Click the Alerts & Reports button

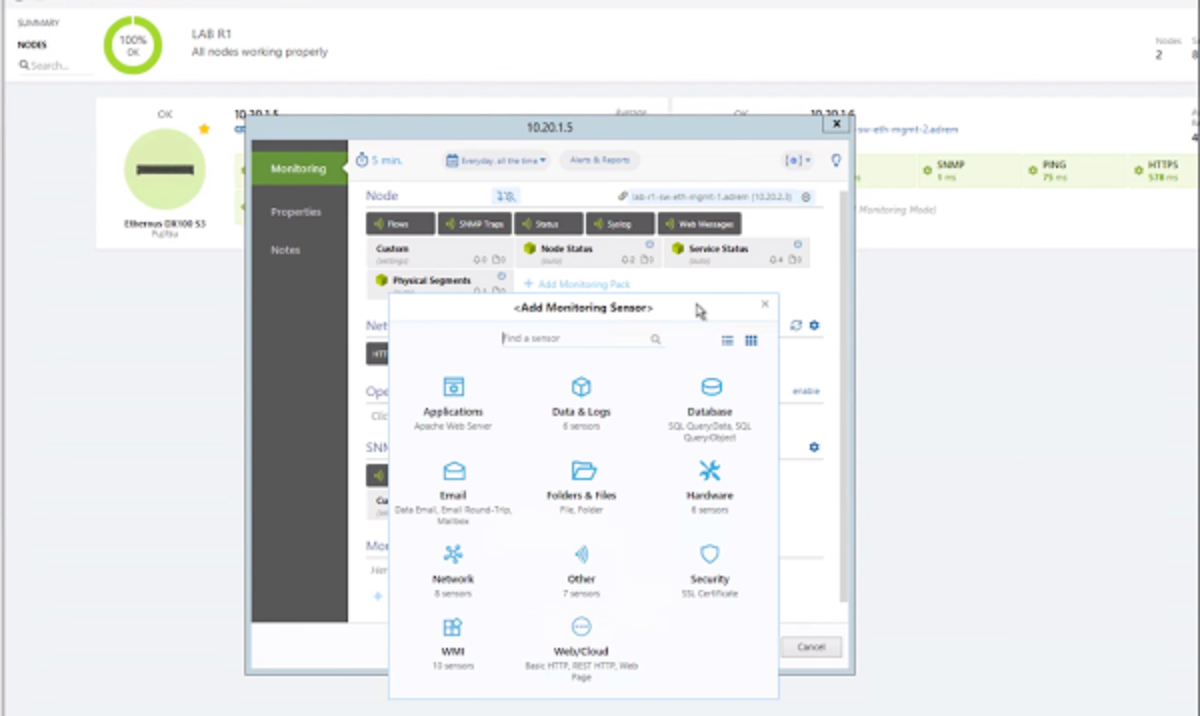(600, 160)
